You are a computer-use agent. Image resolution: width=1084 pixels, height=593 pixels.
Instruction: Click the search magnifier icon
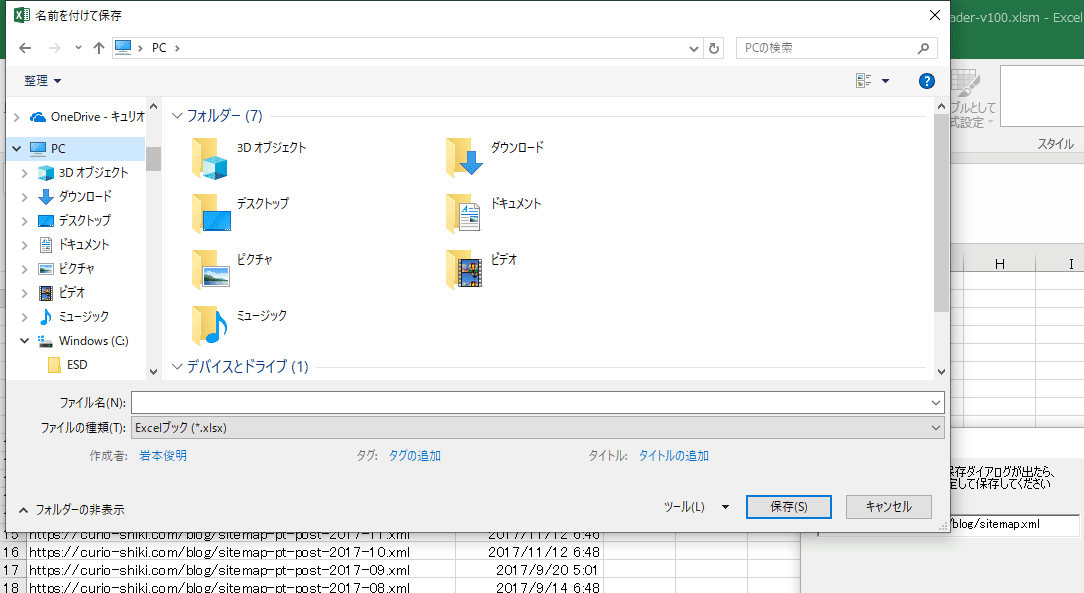point(924,48)
